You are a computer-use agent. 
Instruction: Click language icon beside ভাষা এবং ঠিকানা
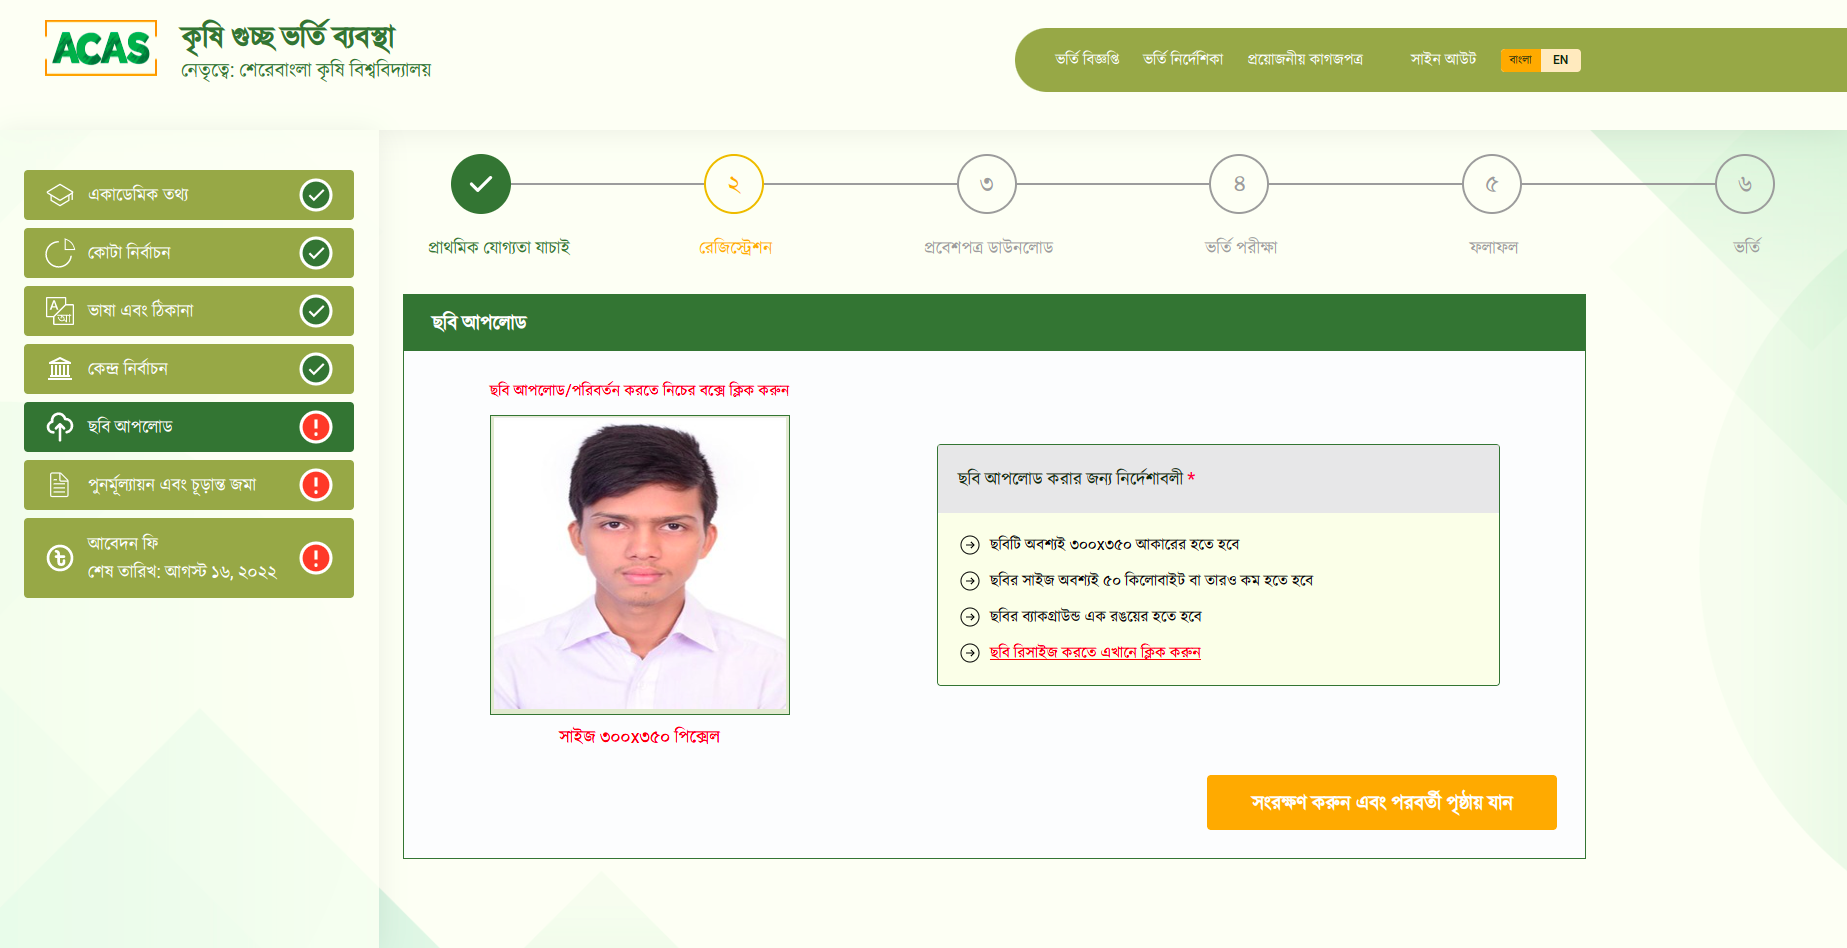tap(60, 311)
